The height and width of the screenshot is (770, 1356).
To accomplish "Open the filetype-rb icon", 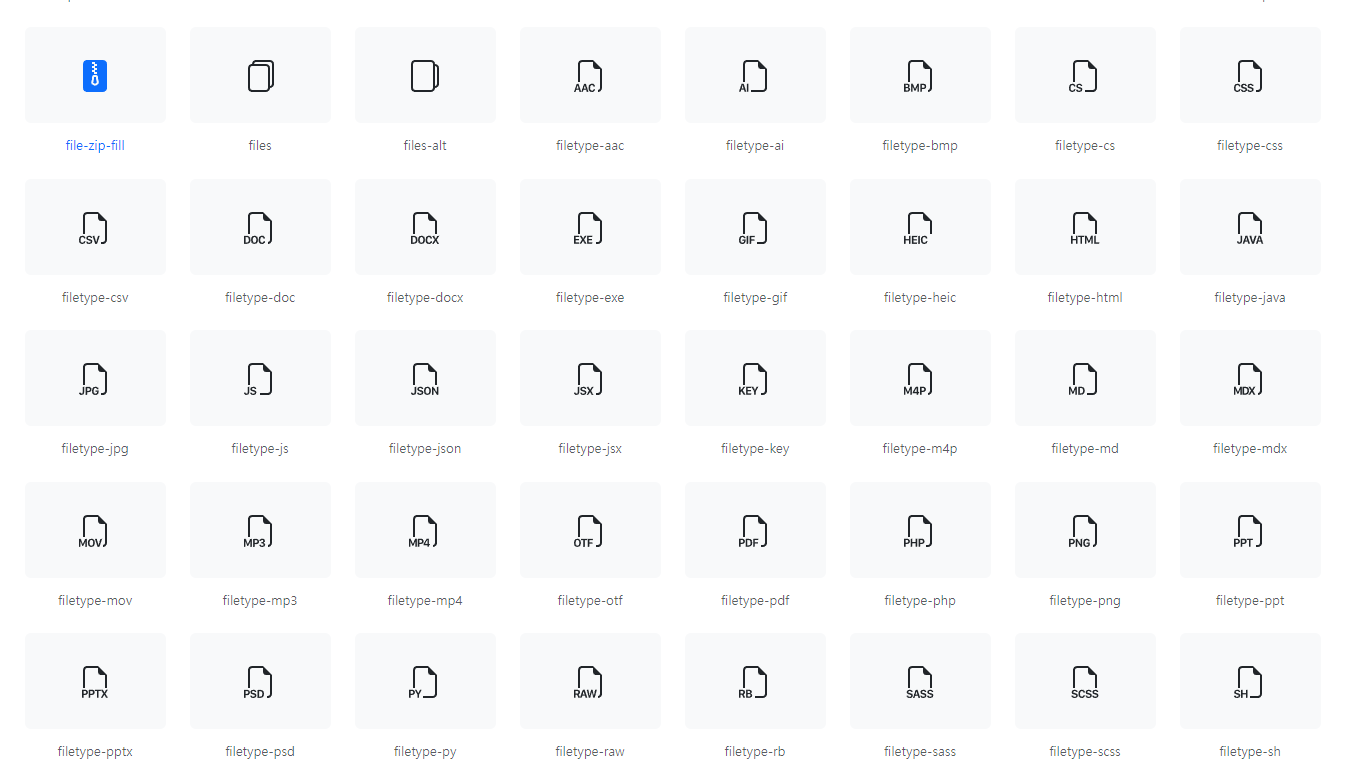I will coord(755,682).
